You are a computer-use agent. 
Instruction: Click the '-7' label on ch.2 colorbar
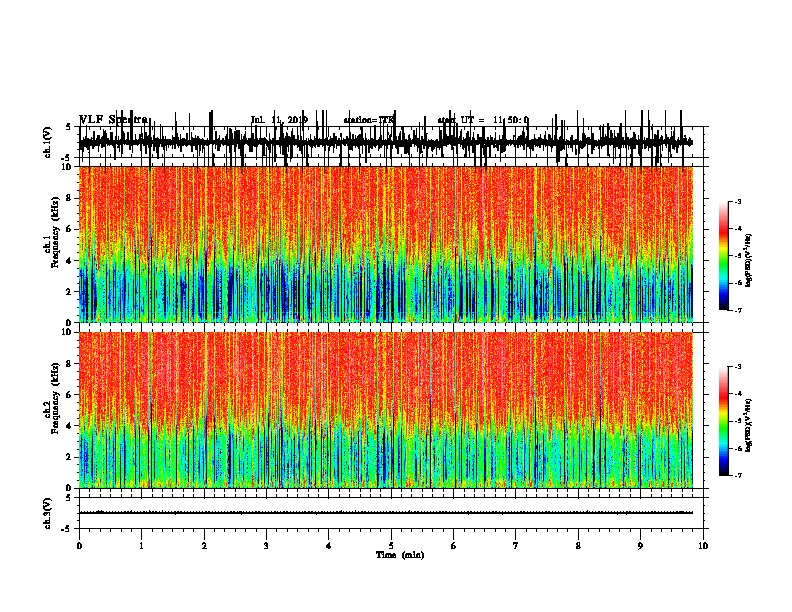tap(737, 475)
